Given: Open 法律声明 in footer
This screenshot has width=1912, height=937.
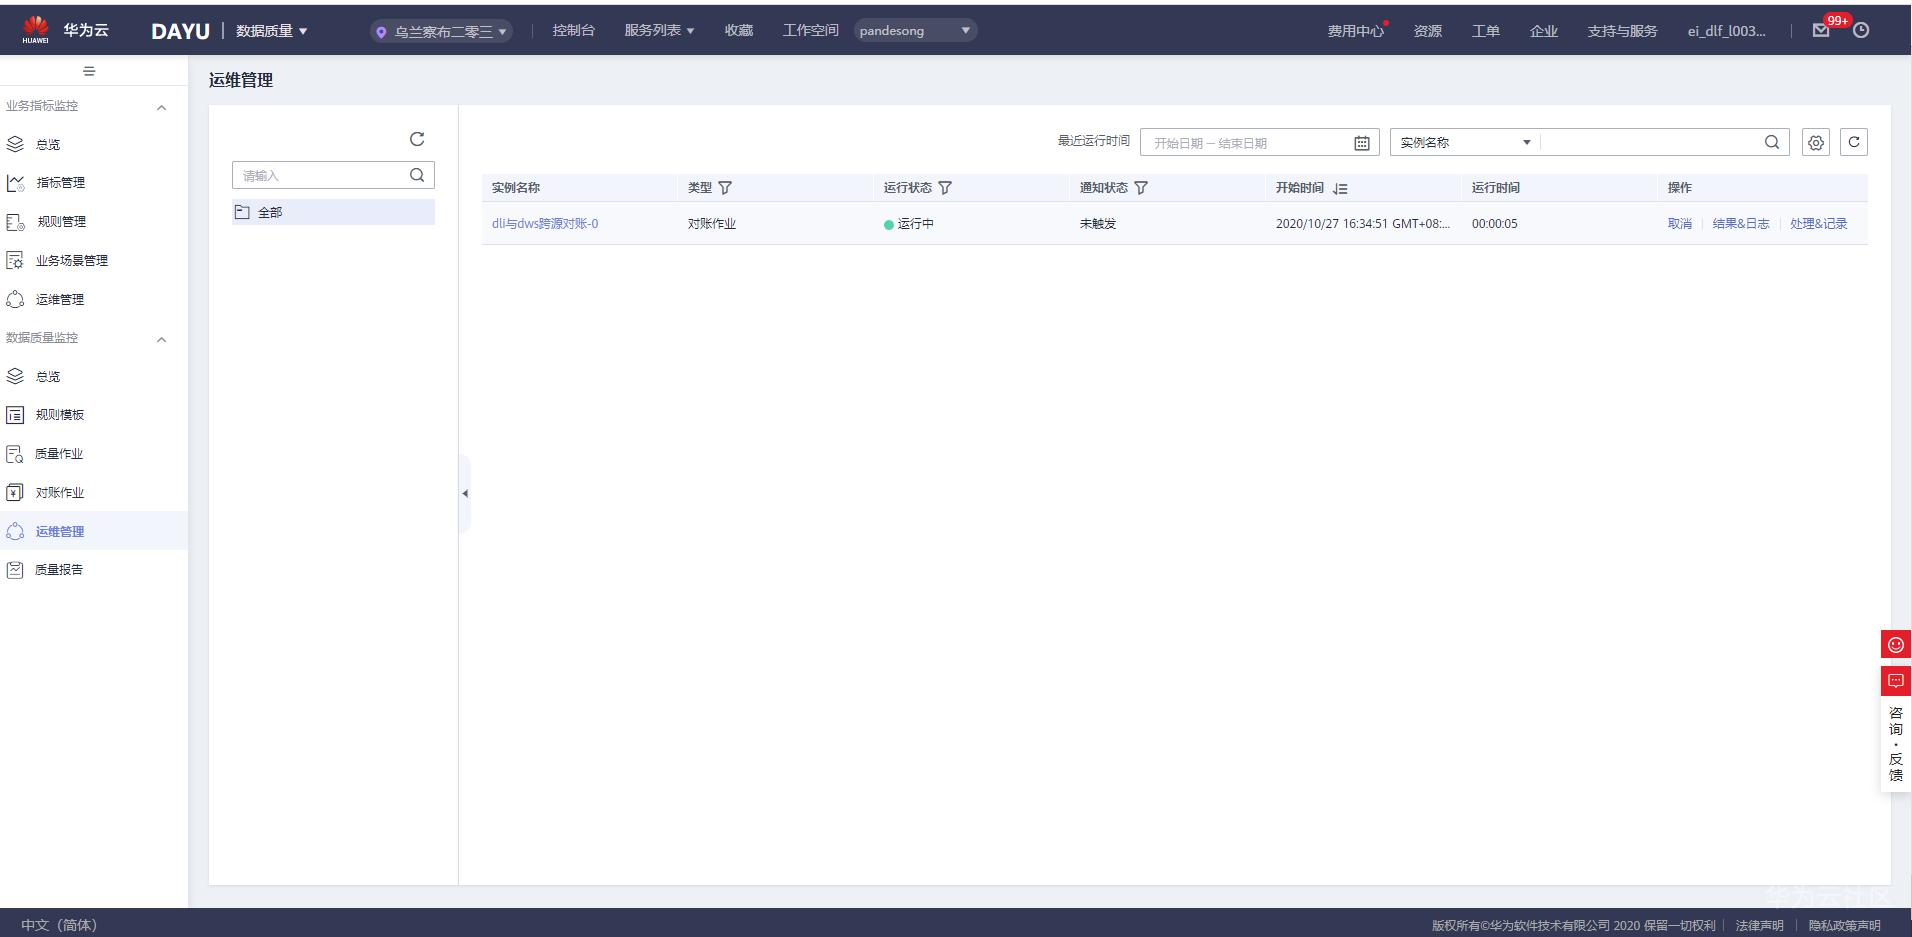Looking at the screenshot, I should 1760,925.
